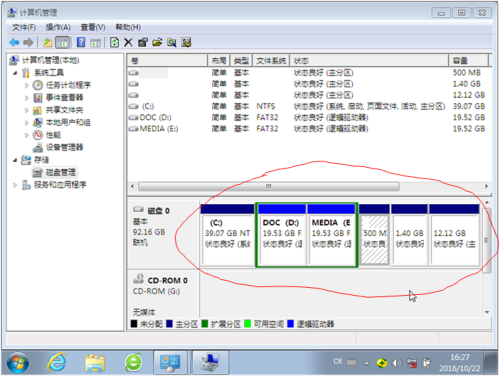Open Windows Explorer folder taskbar icon
Image resolution: width=500 pixels, height=376 pixels.
(x=95, y=363)
